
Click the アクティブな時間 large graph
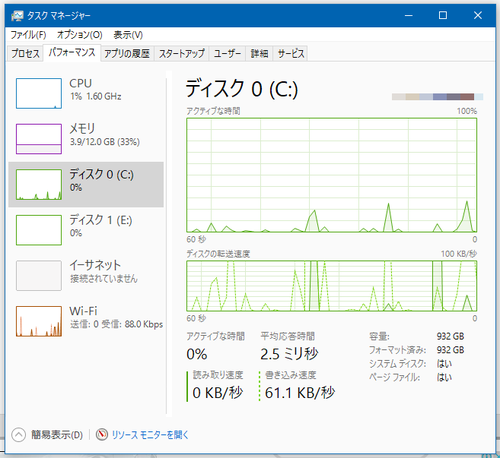coord(332,175)
